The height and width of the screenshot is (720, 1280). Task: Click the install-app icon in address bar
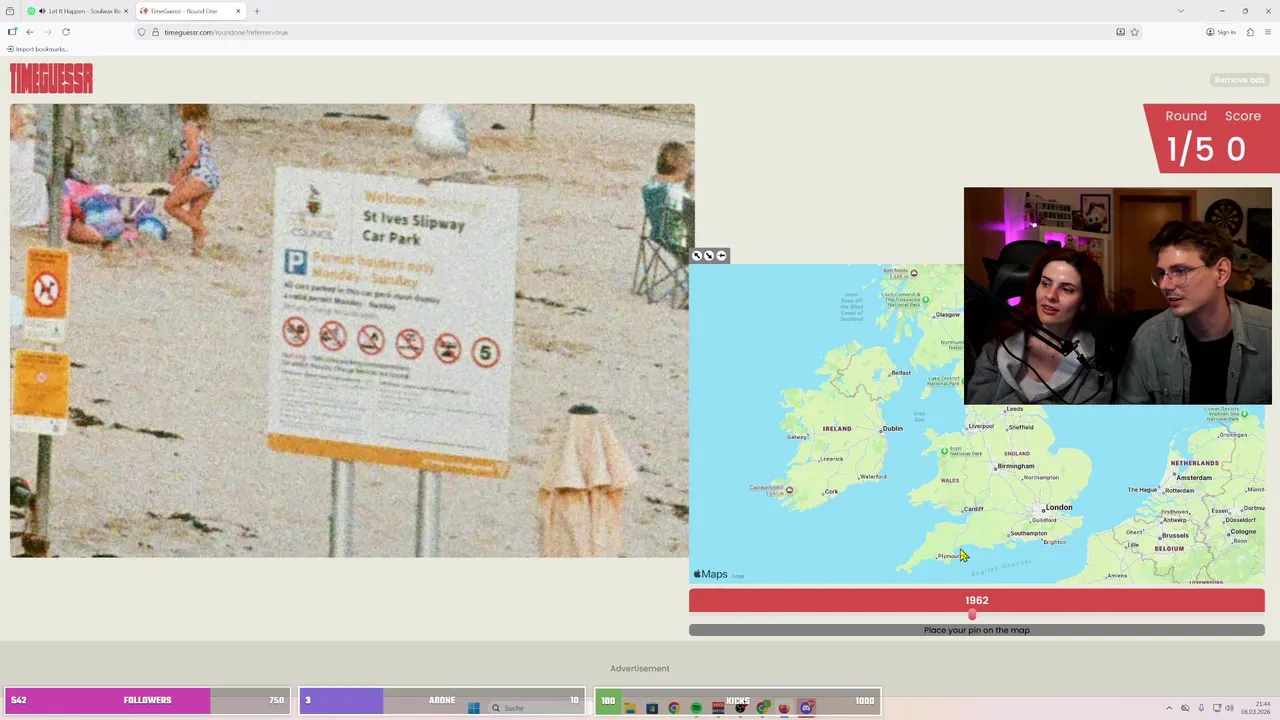tap(1120, 32)
